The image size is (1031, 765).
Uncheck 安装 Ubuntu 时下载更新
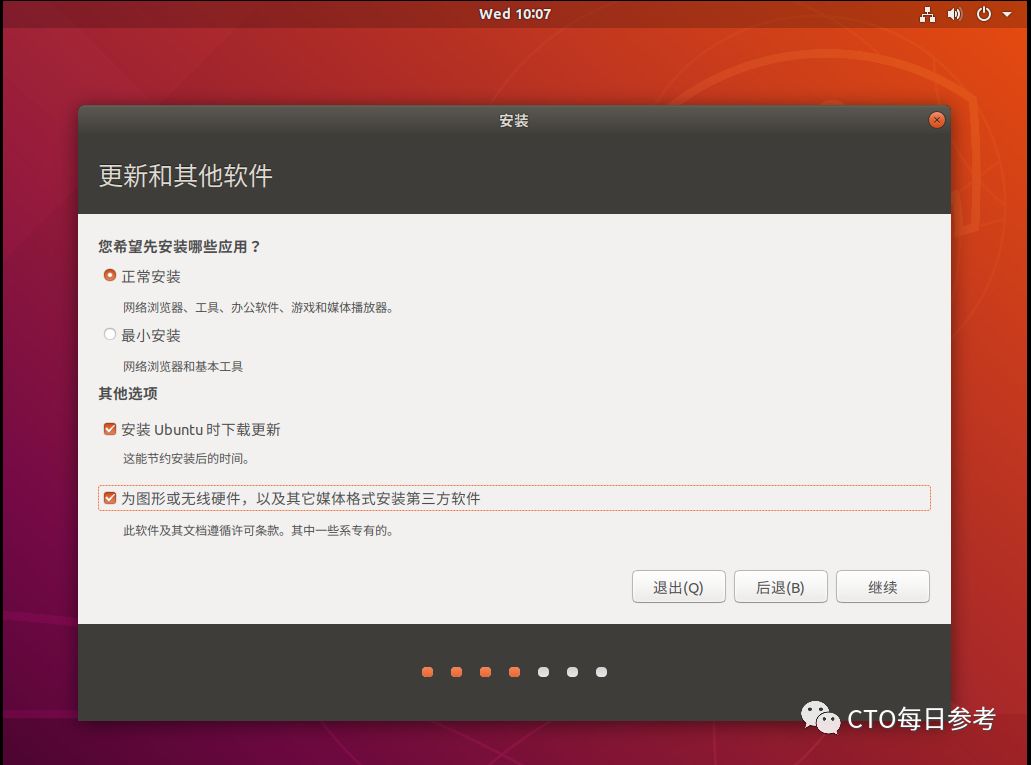click(x=109, y=428)
